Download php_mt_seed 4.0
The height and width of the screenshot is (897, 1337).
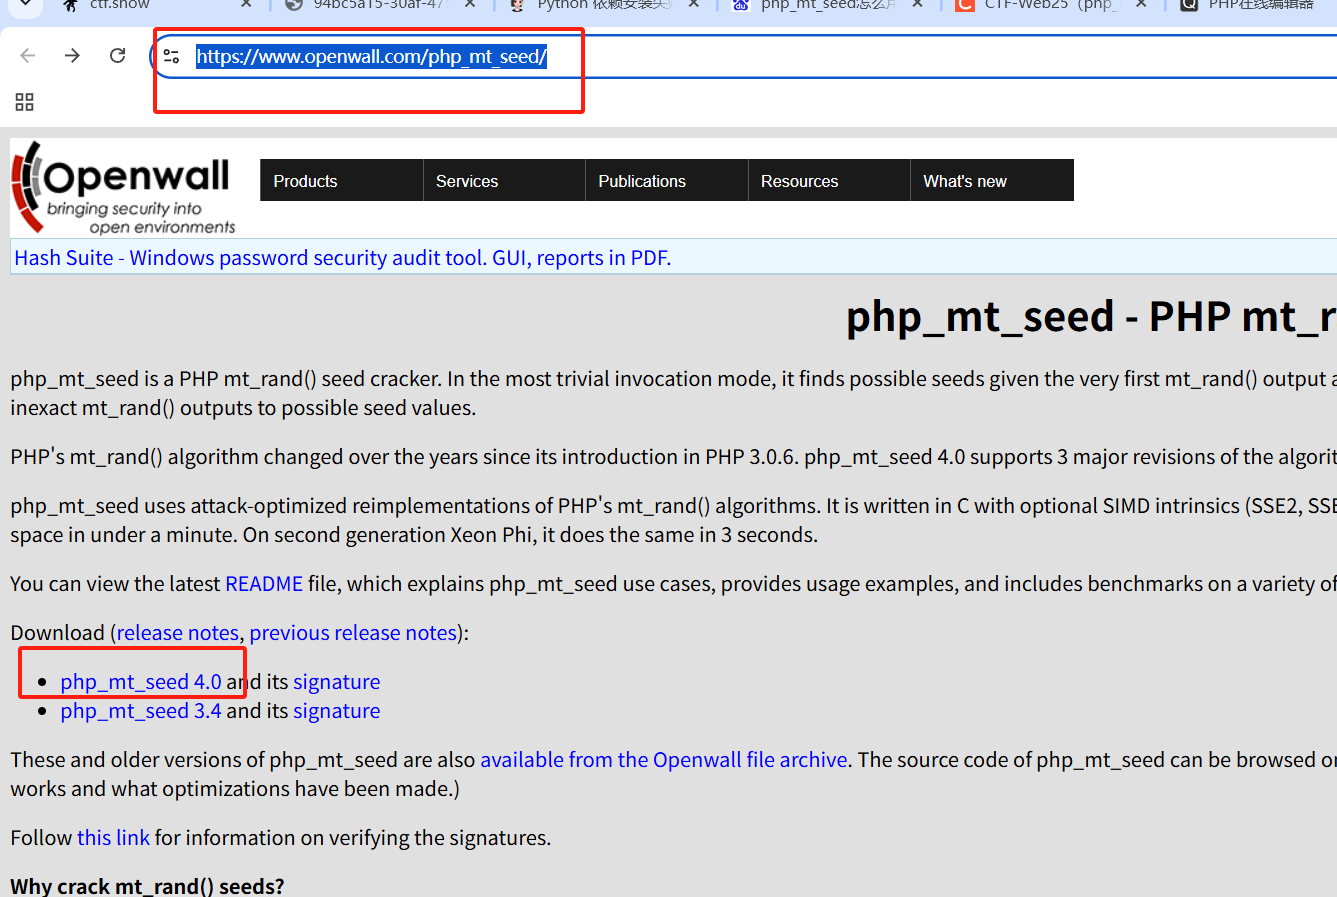(x=141, y=682)
